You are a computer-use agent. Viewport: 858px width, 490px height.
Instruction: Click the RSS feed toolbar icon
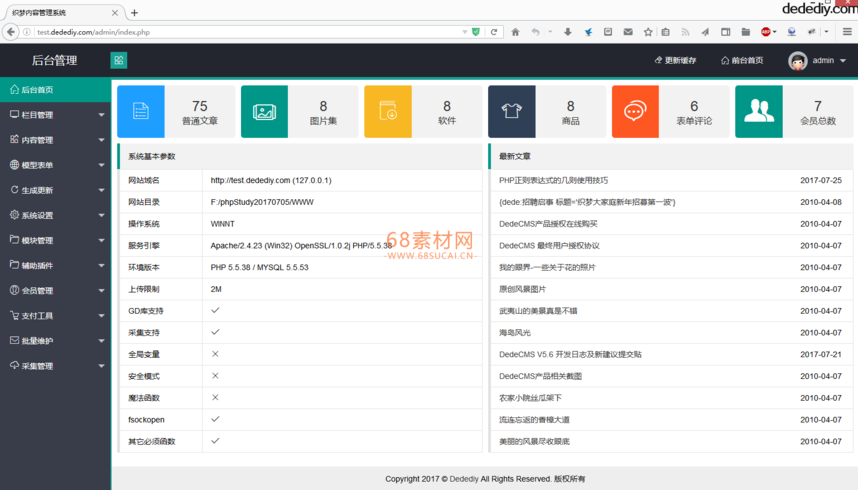pyautogui.click(x=685, y=32)
